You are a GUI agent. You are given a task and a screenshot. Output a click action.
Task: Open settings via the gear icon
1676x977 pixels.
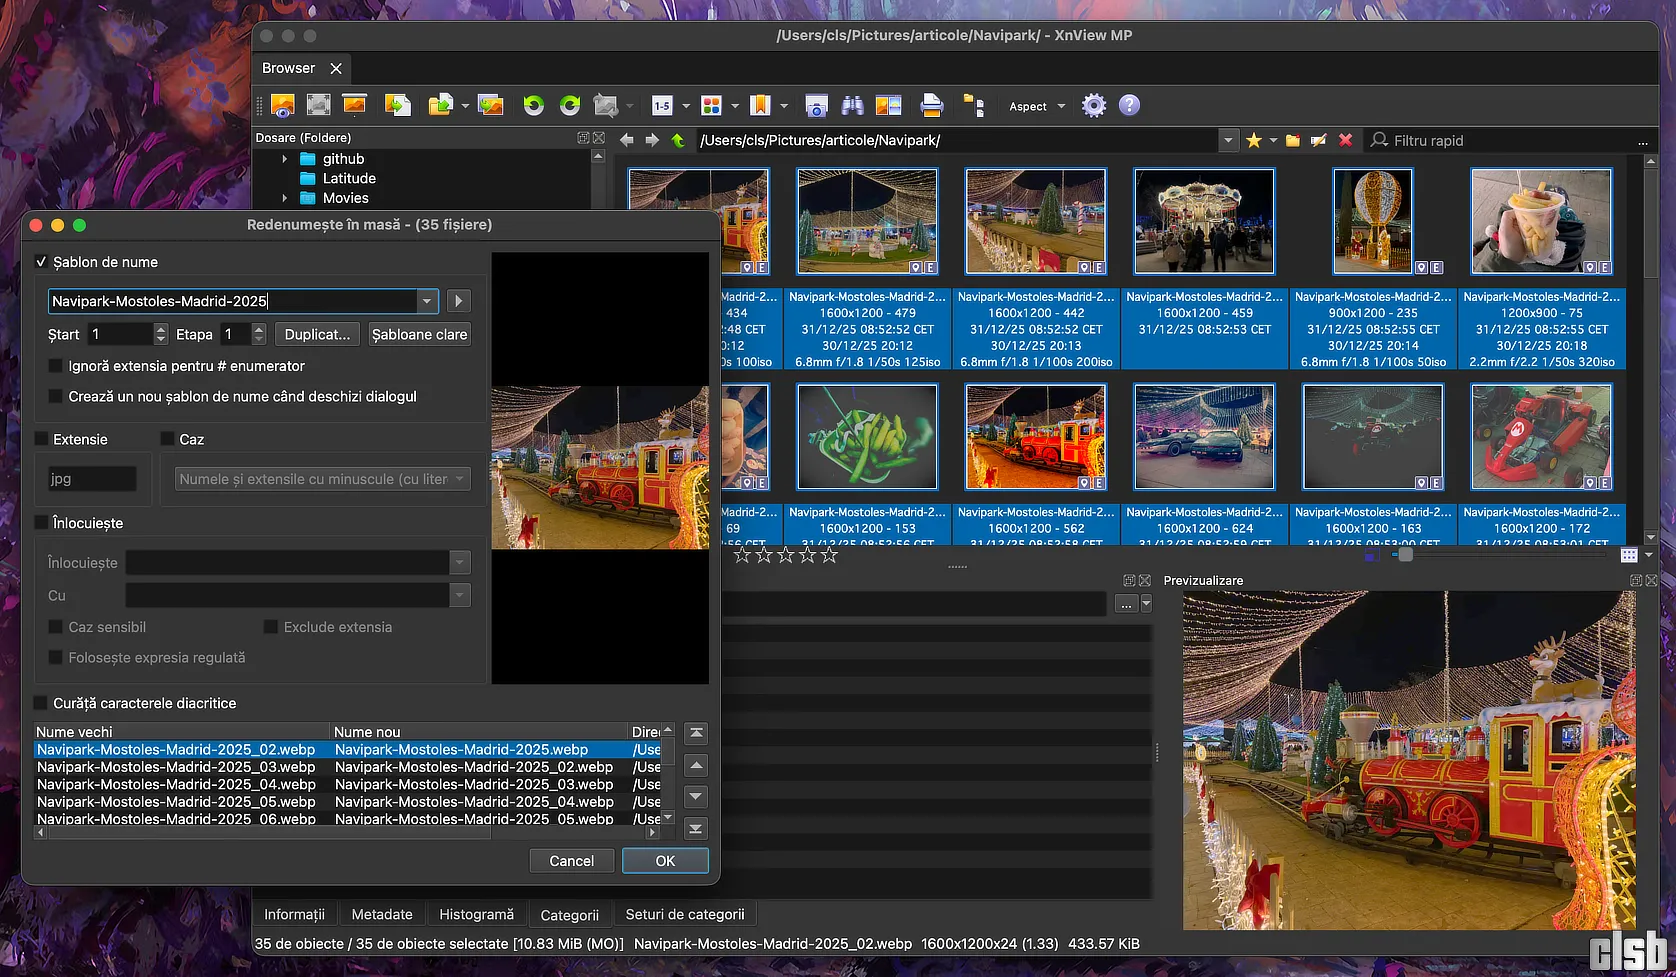point(1094,106)
